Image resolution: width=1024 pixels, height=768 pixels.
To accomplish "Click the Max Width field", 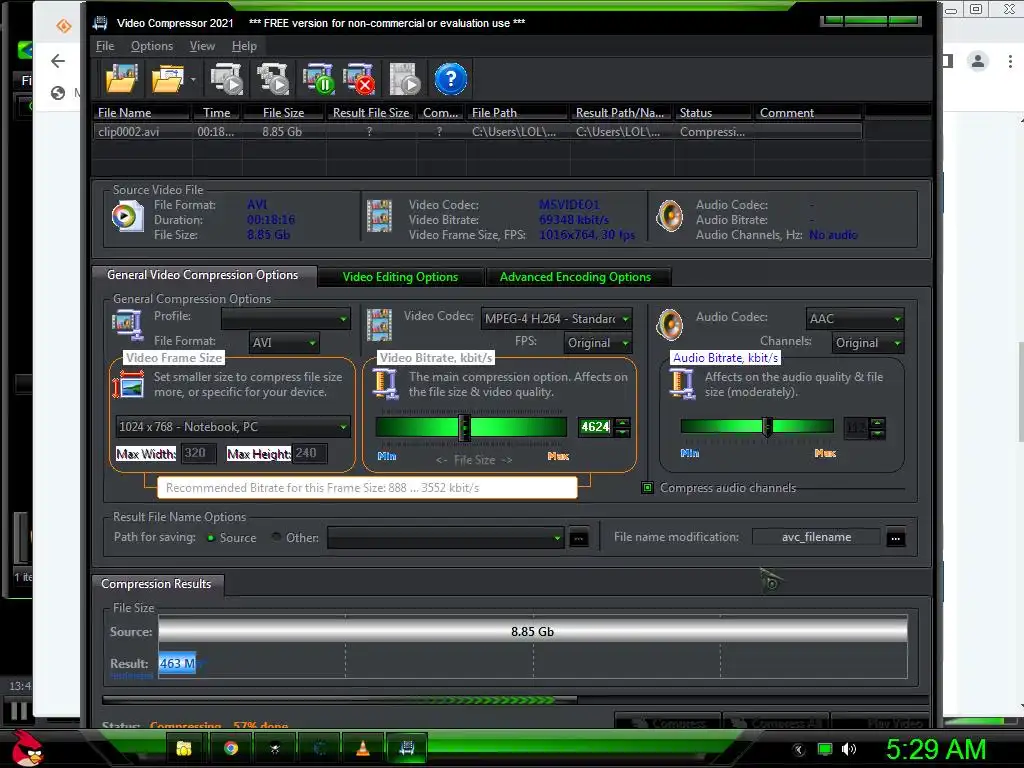I will 199,453.
